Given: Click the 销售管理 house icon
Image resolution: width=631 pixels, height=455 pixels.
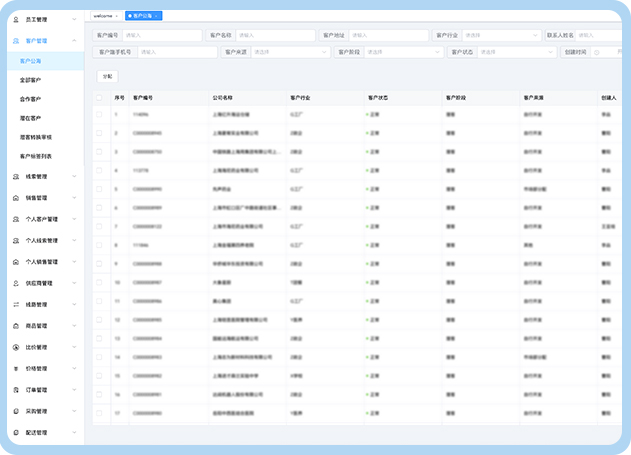Looking at the screenshot, I should [16, 197].
